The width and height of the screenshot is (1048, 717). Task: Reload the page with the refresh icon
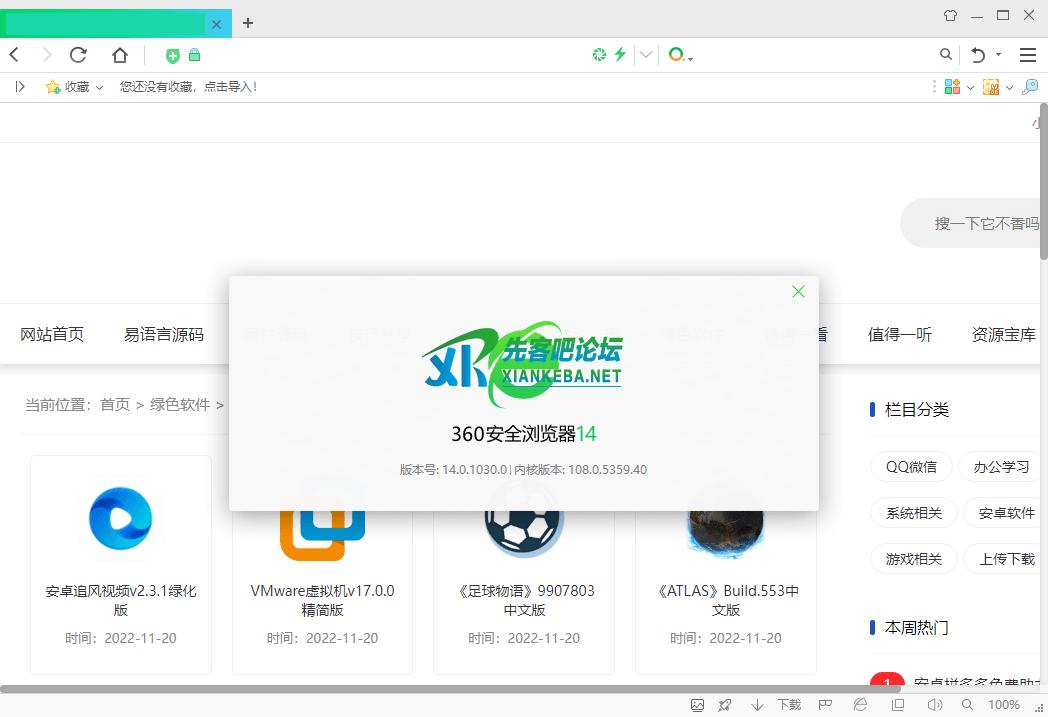point(78,55)
